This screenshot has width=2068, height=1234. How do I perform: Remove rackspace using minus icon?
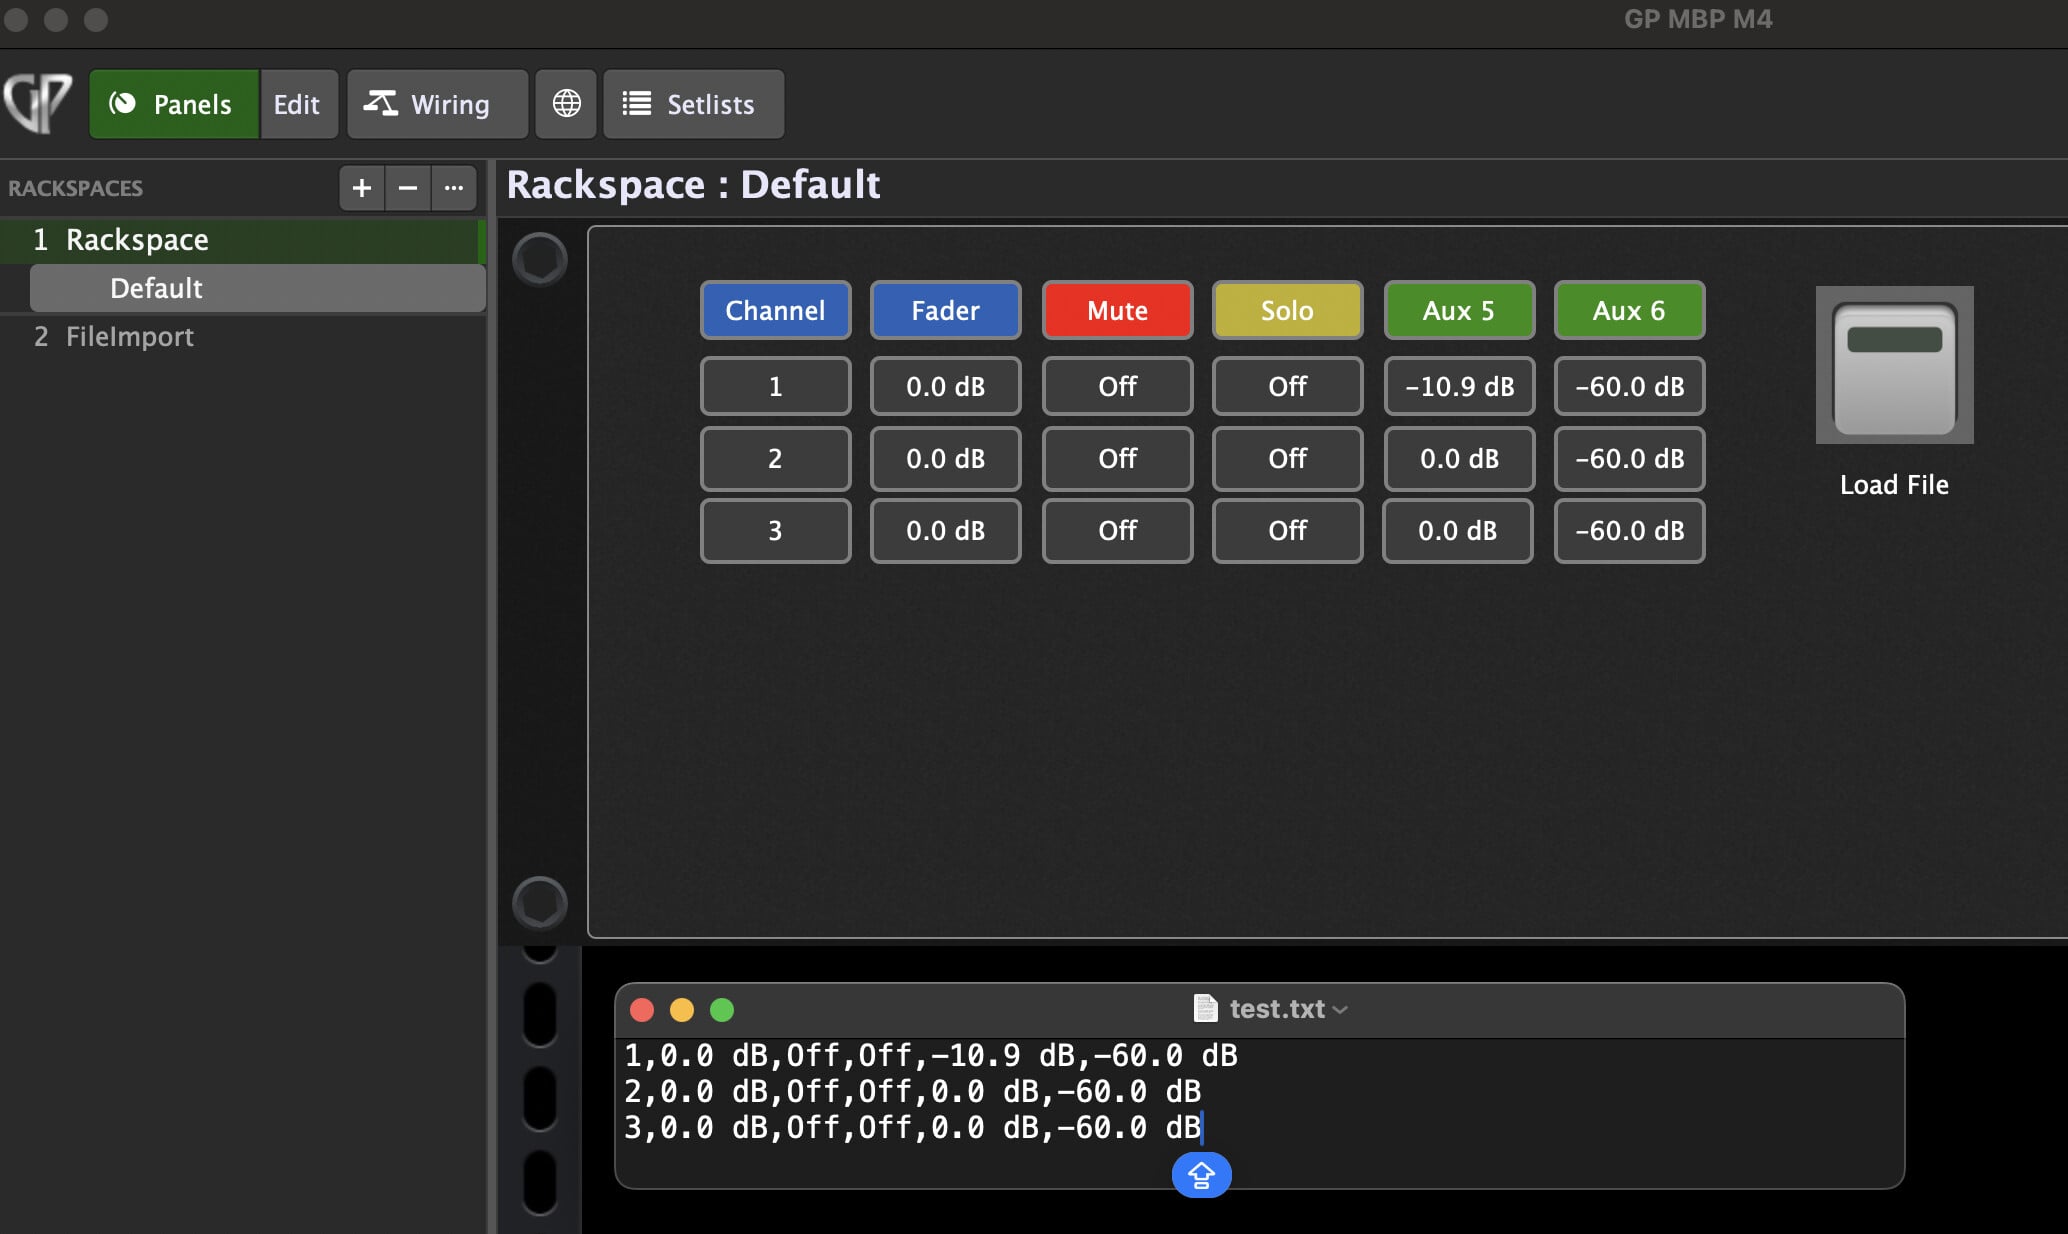(408, 188)
